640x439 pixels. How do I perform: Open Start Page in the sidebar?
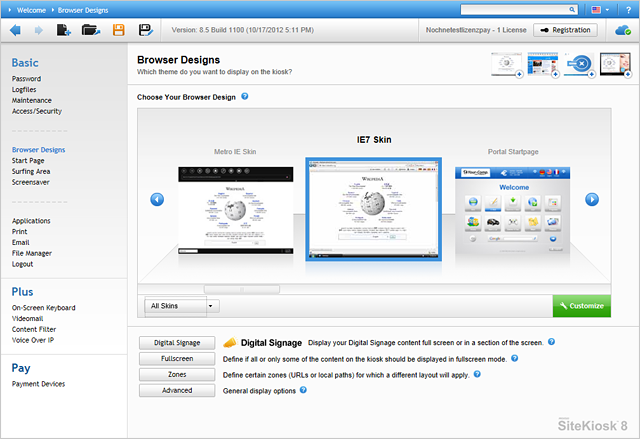[x=28, y=160]
